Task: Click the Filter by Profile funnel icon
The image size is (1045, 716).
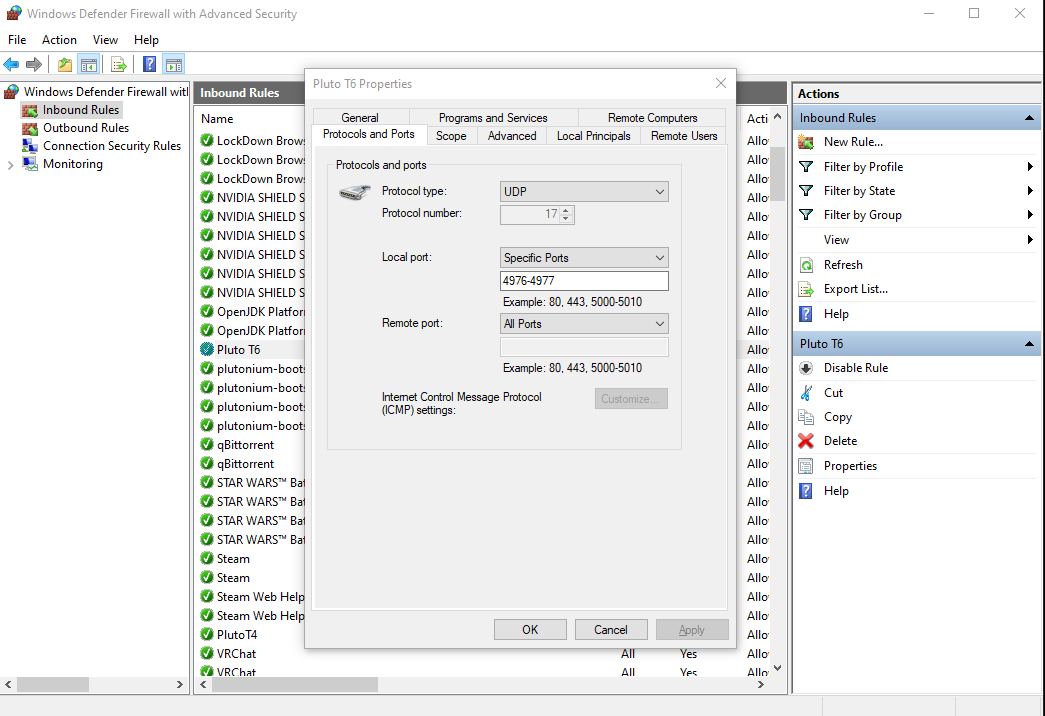Action: [806, 167]
